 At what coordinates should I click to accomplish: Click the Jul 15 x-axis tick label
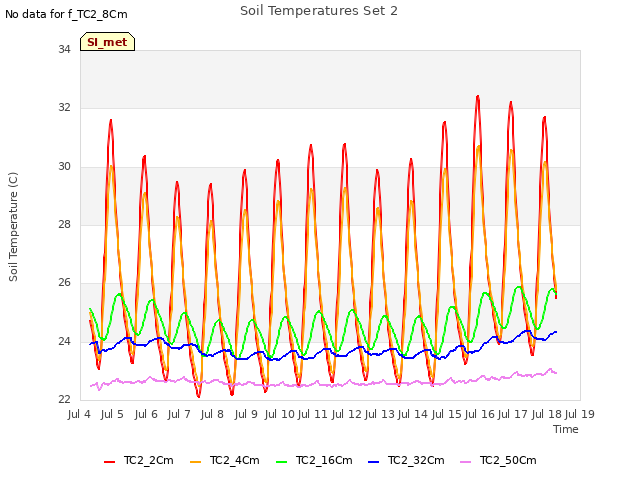(447, 414)
